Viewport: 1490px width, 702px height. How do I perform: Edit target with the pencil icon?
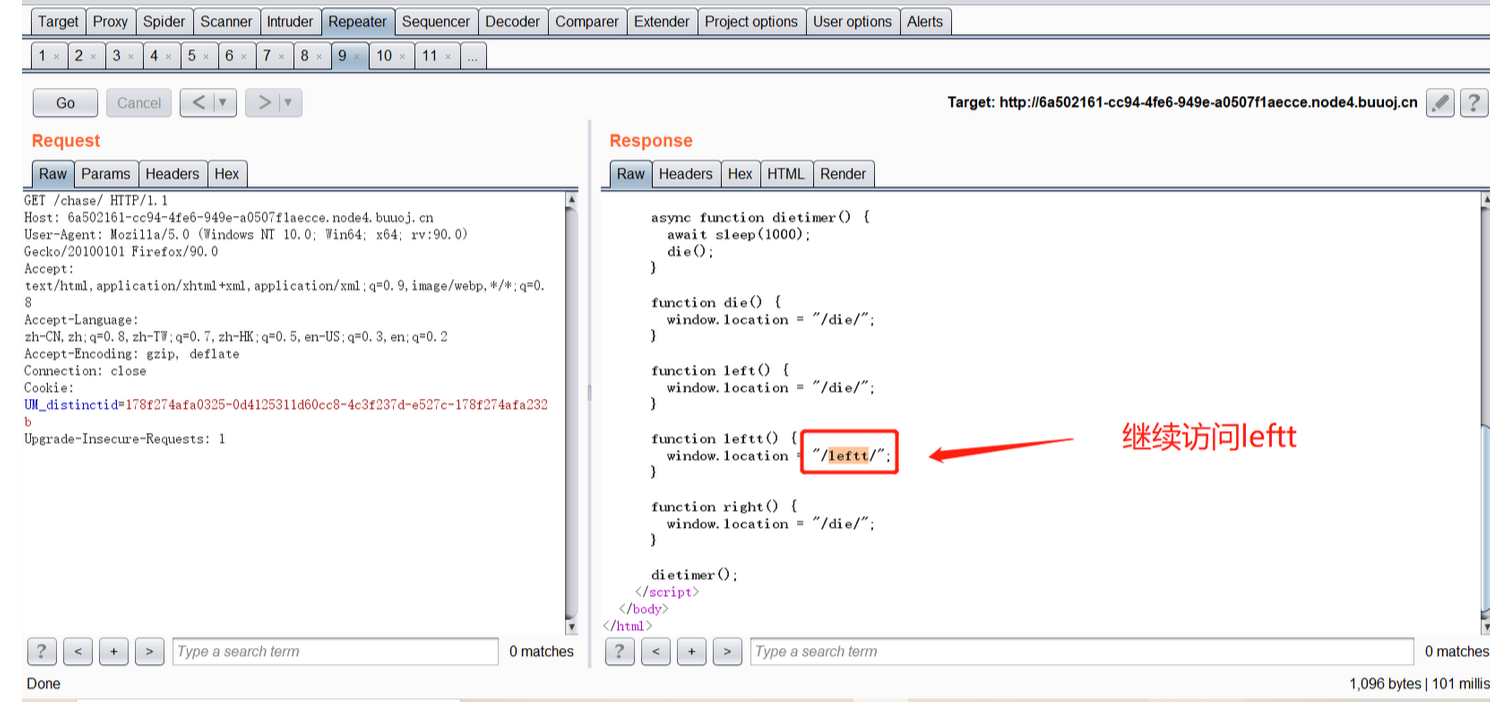[x=1440, y=102]
